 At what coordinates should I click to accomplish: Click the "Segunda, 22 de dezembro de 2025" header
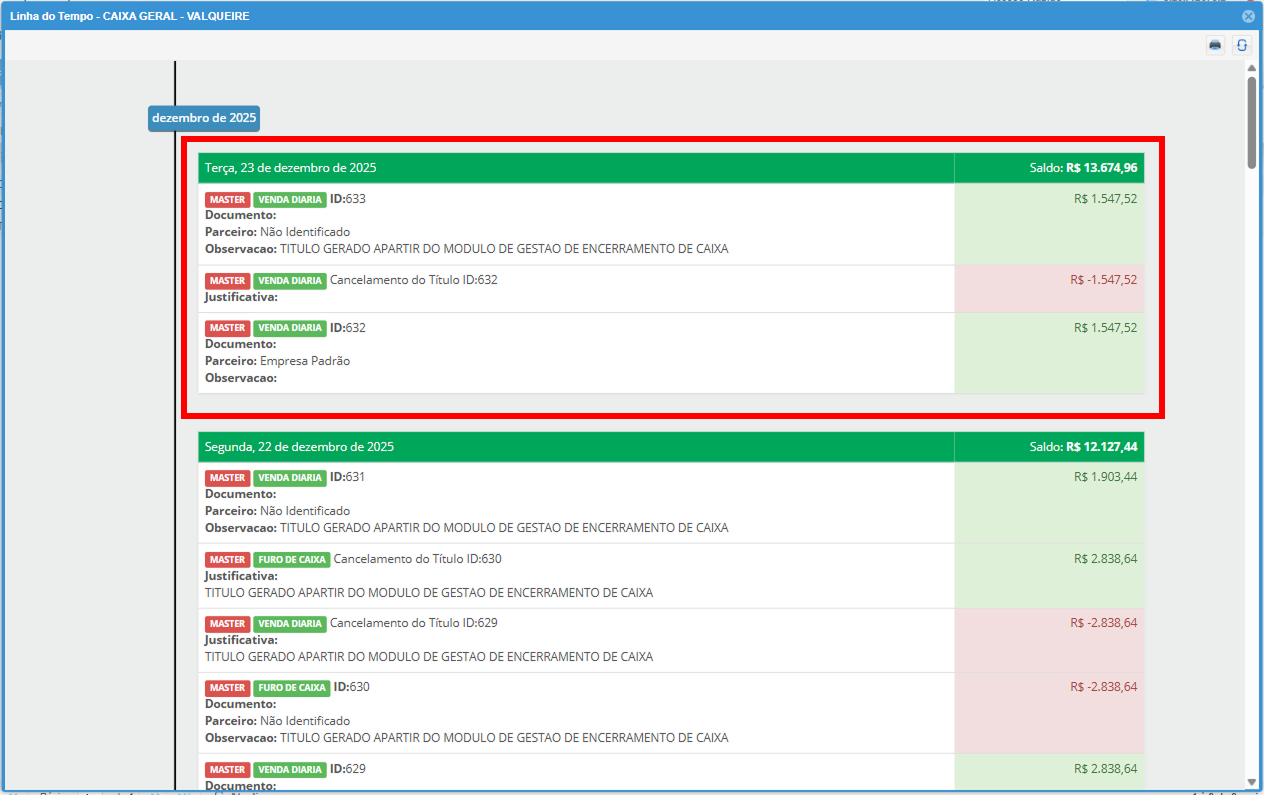pos(299,447)
